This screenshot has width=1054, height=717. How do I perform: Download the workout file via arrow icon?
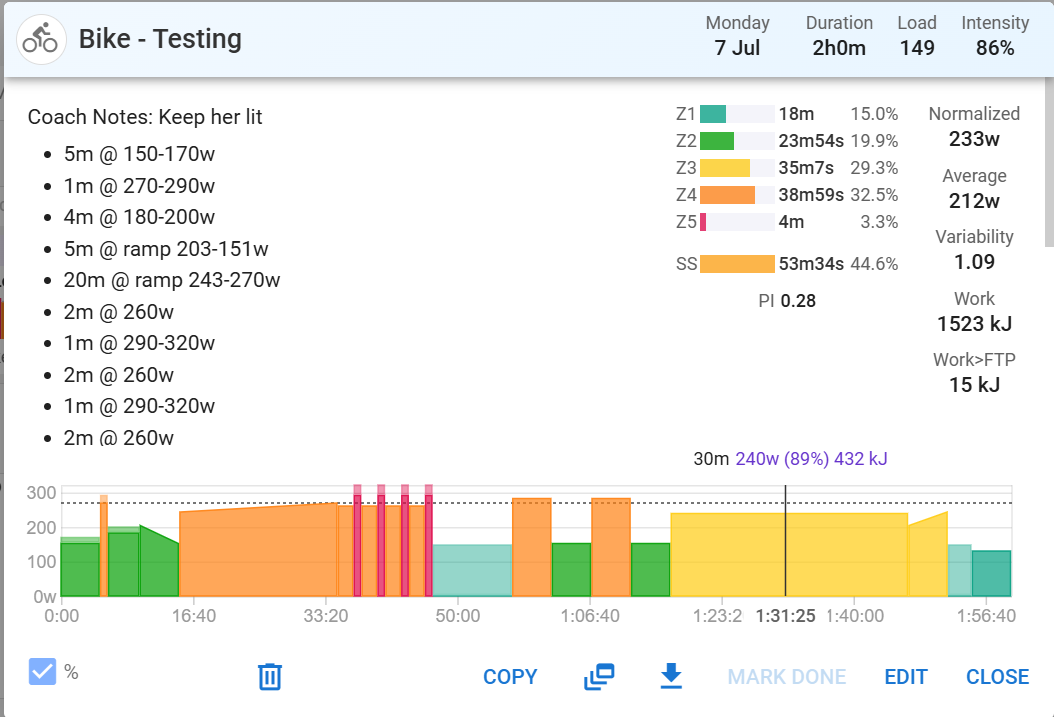pyautogui.click(x=671, y=677)
